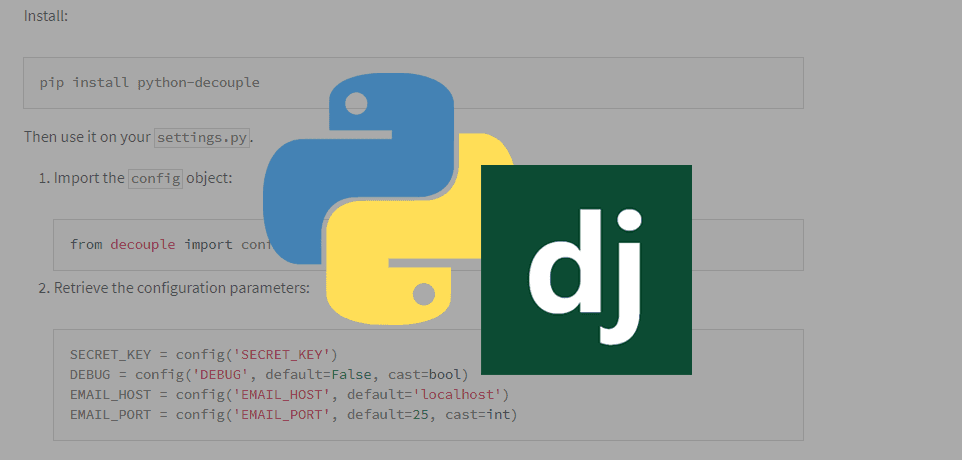Viewport: 962px width, 460px height.
Task: Click the pip install python-decouple code block
Action: click(414, 83)
